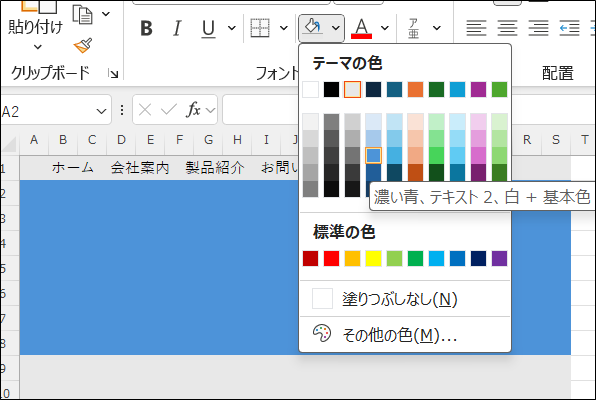Click the Fill Color bucket icon
Screen dimensions: 596x400
pyautogui.click(x=312, y=27)
